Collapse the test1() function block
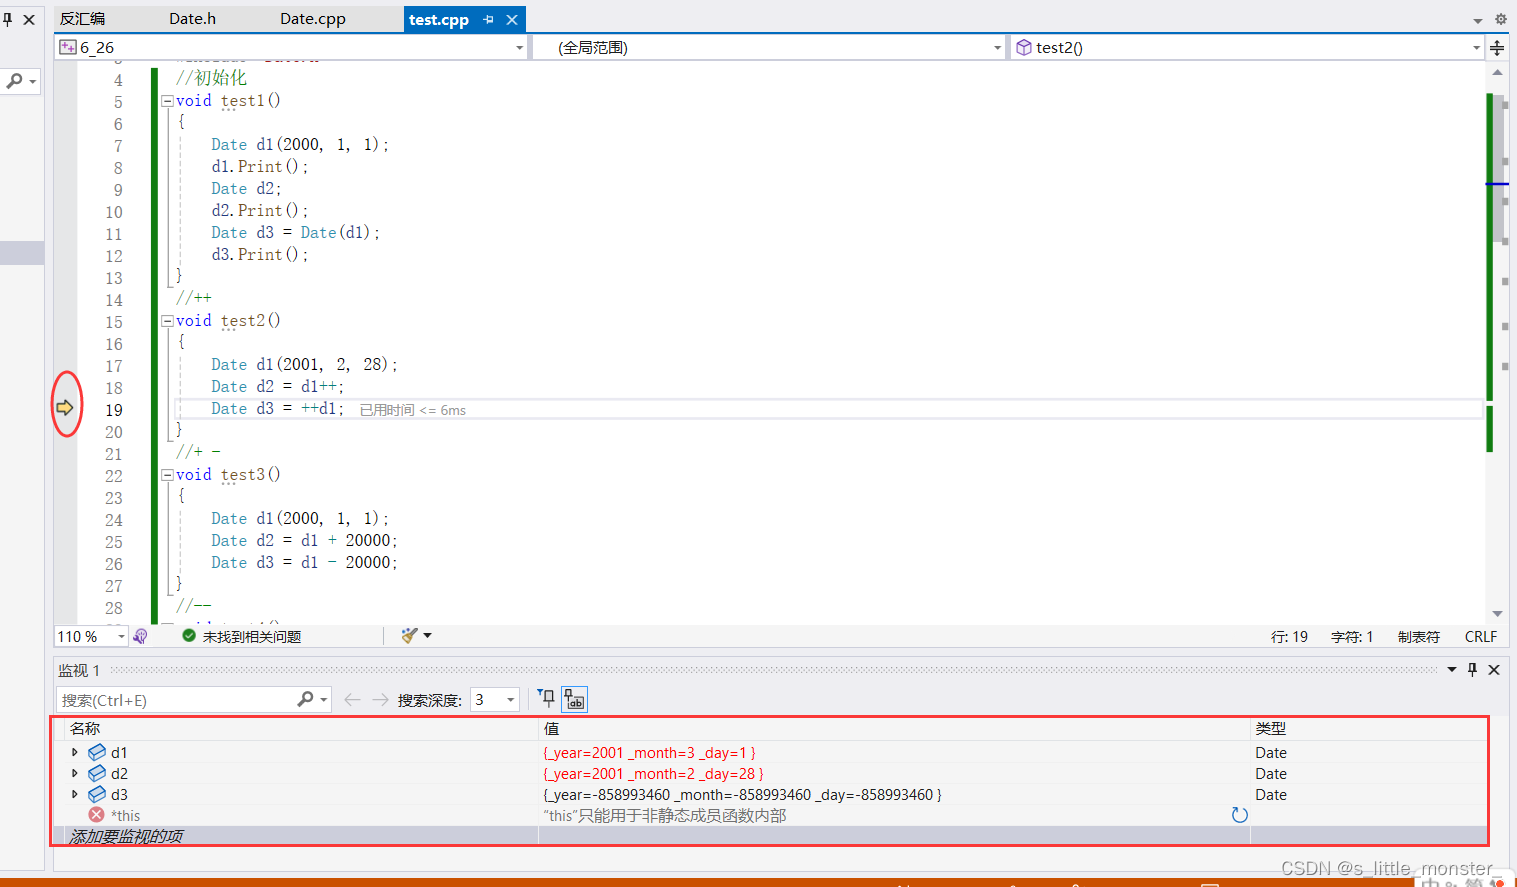The image size is (1517, 887). 167,101
